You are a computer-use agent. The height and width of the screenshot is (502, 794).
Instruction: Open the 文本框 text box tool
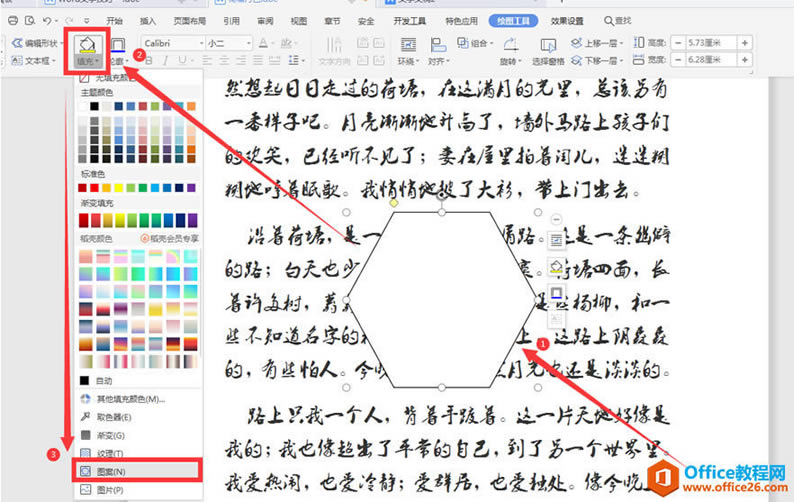(x=33, y=61)
